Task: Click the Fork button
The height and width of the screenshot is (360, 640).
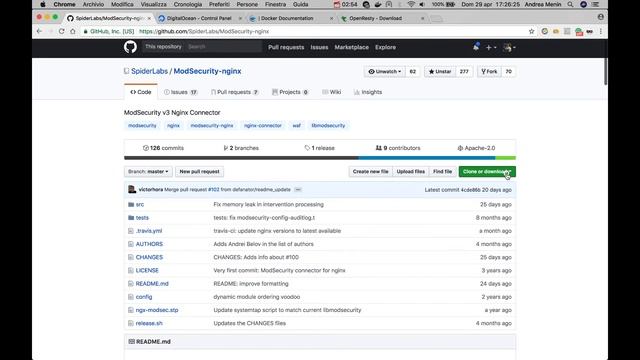Action: 489,71
